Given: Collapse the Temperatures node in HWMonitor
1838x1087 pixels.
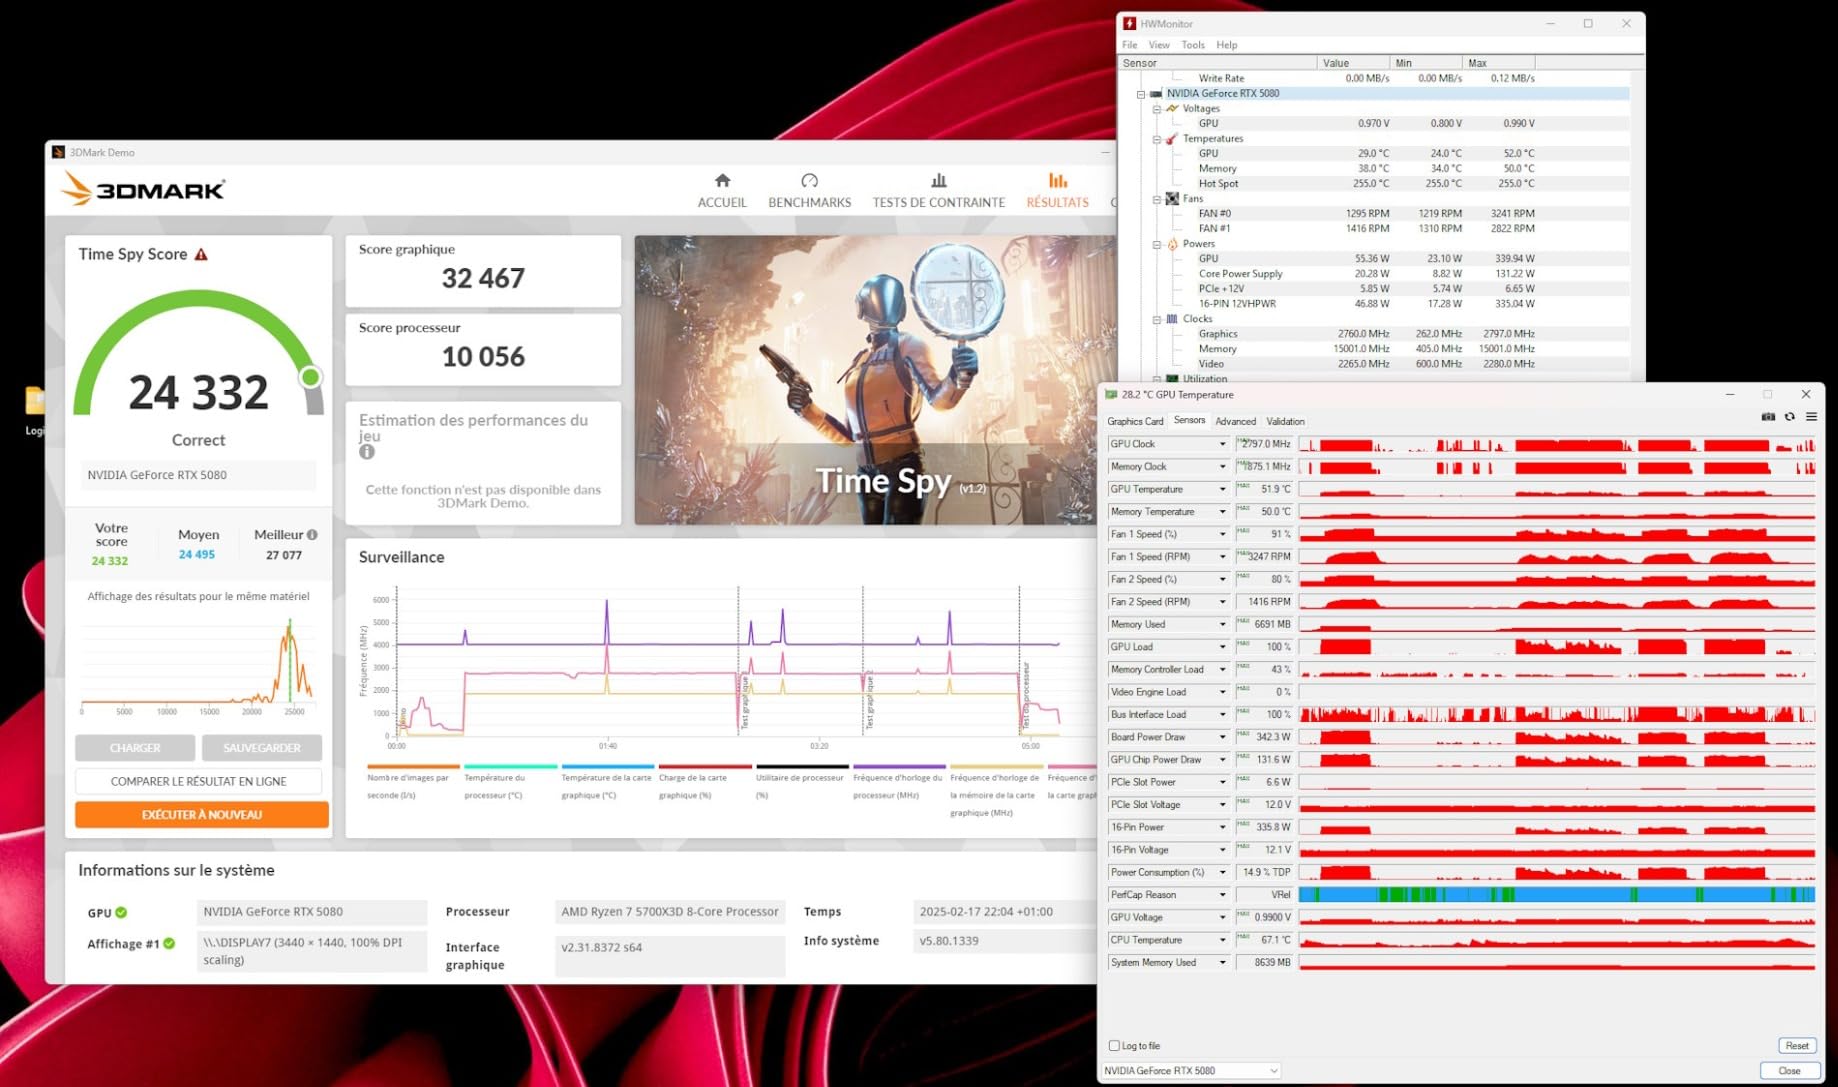Looking at the screenshot, I should 1156,139.
